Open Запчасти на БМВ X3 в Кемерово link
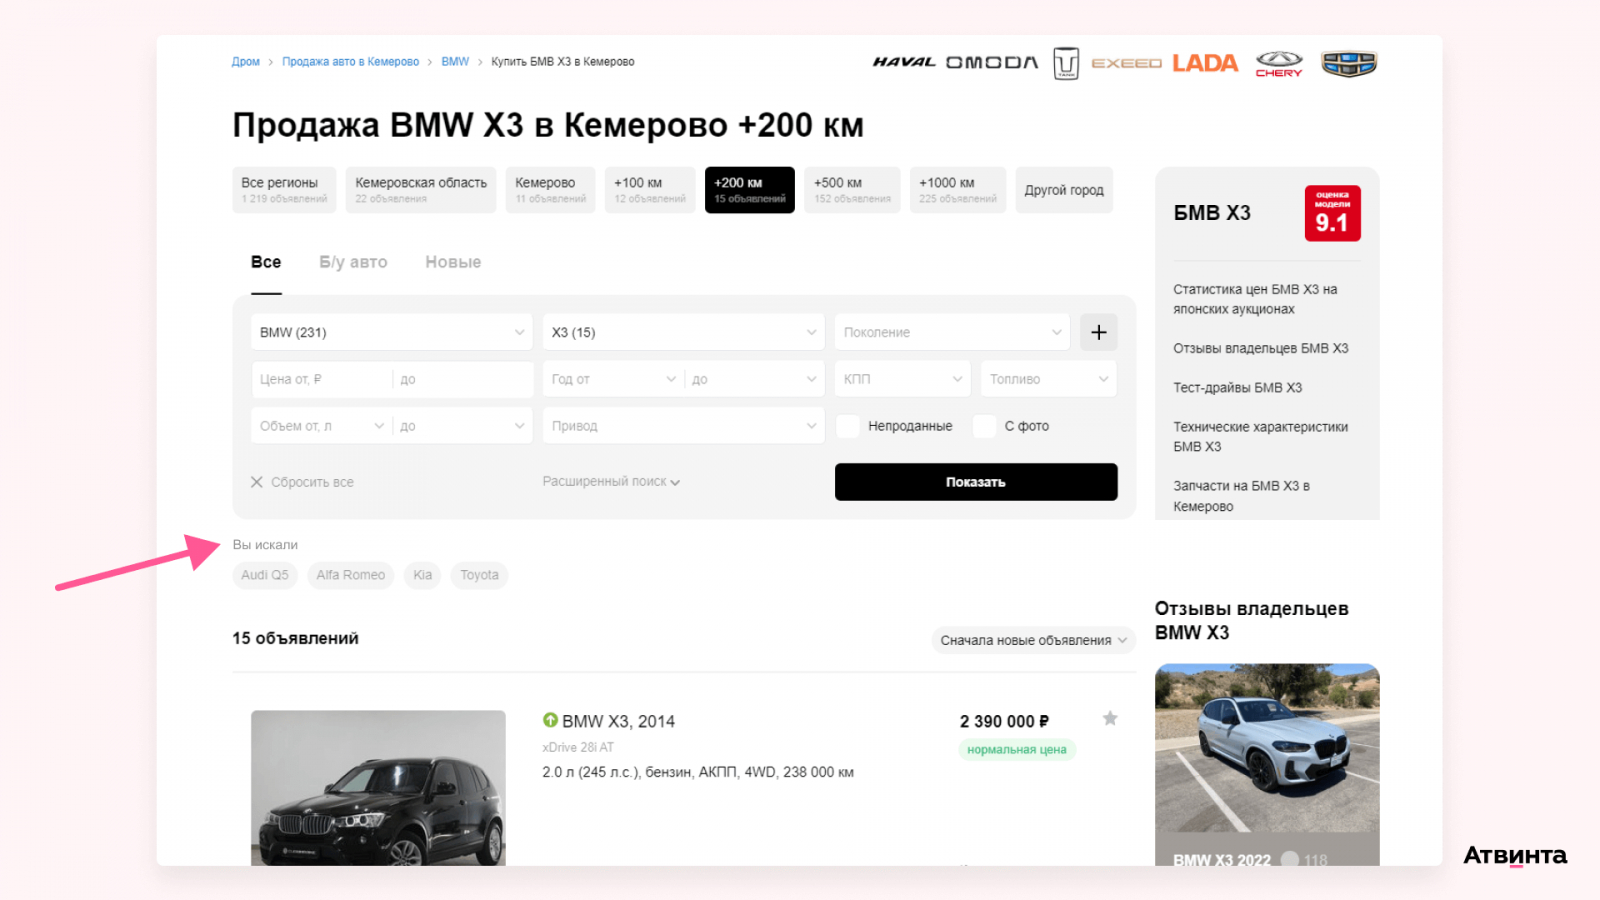Viewport: 1600px width, 900px height. click(1242, 496)
